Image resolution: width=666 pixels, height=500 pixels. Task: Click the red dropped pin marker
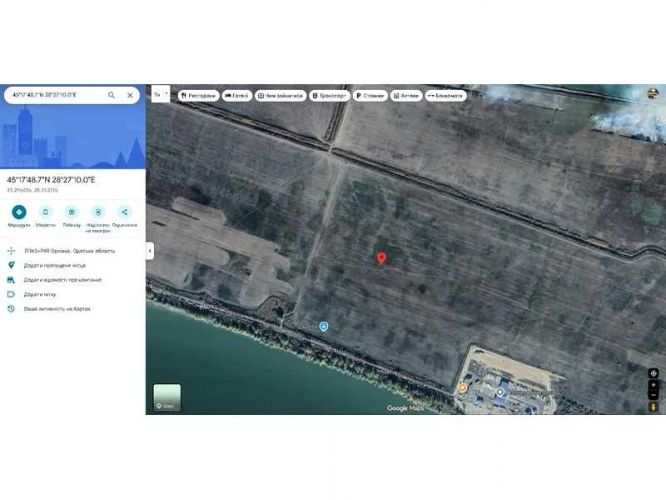pyautogui.click(x=381, y=258)
